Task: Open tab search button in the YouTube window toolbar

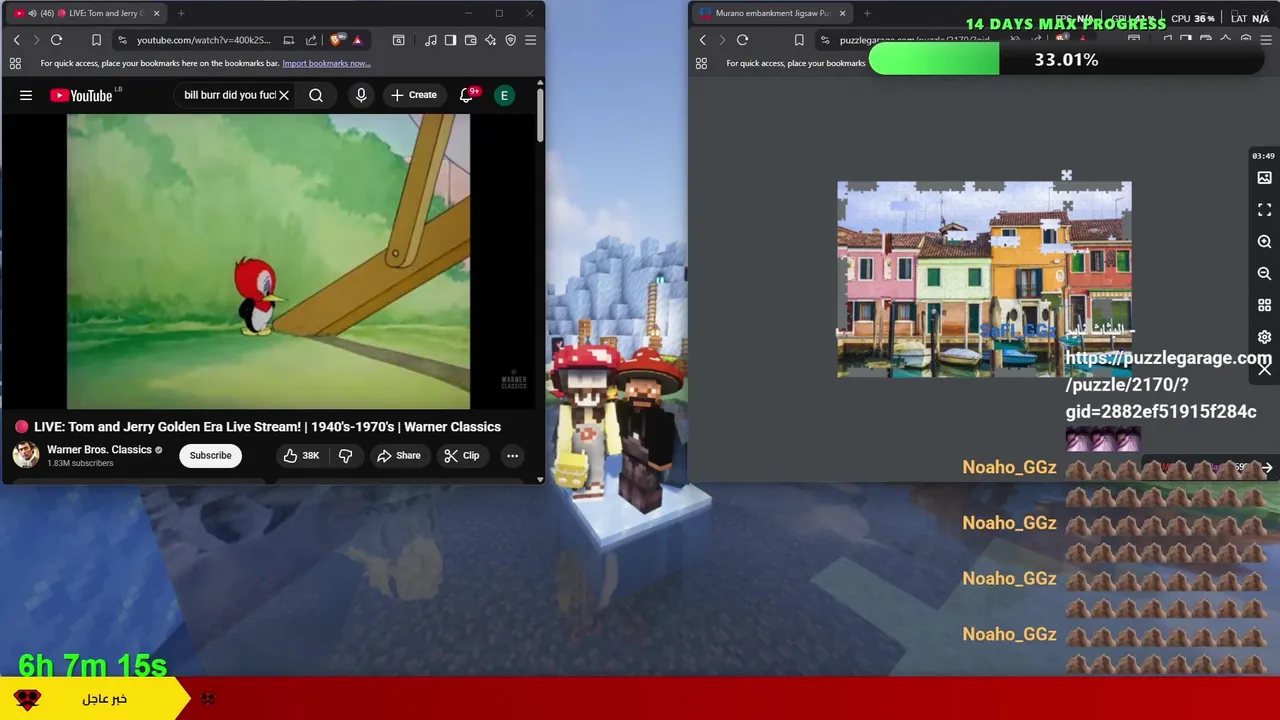Action: click(398, 40)
